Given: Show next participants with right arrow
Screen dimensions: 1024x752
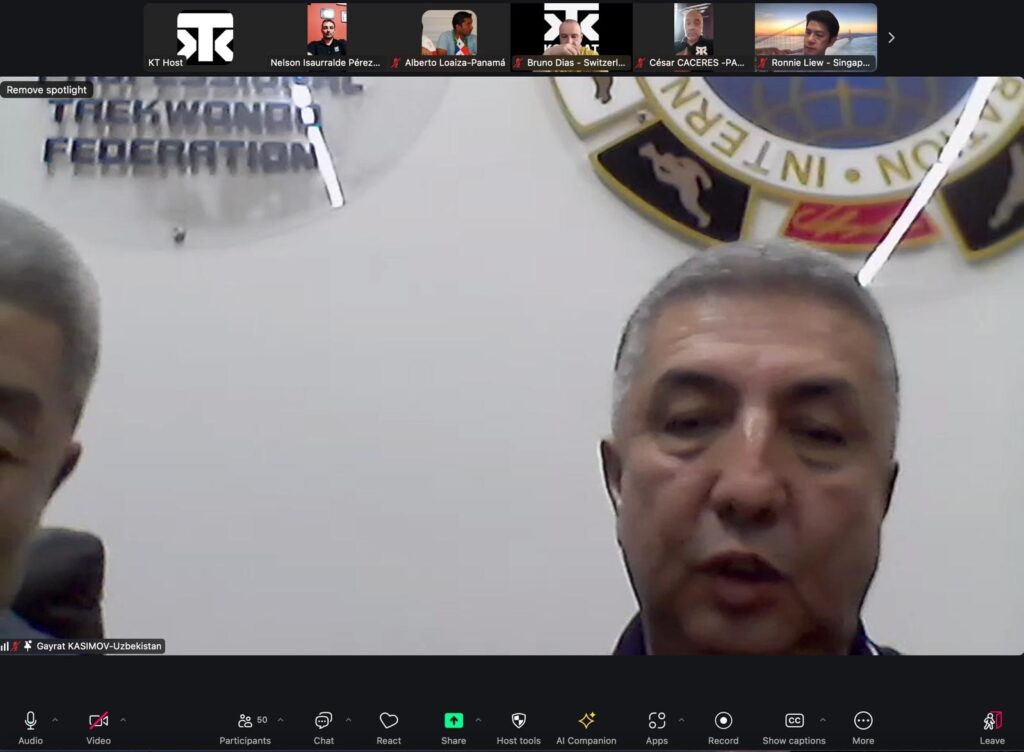Looking at the screenshot, I should tap(891, 38).
